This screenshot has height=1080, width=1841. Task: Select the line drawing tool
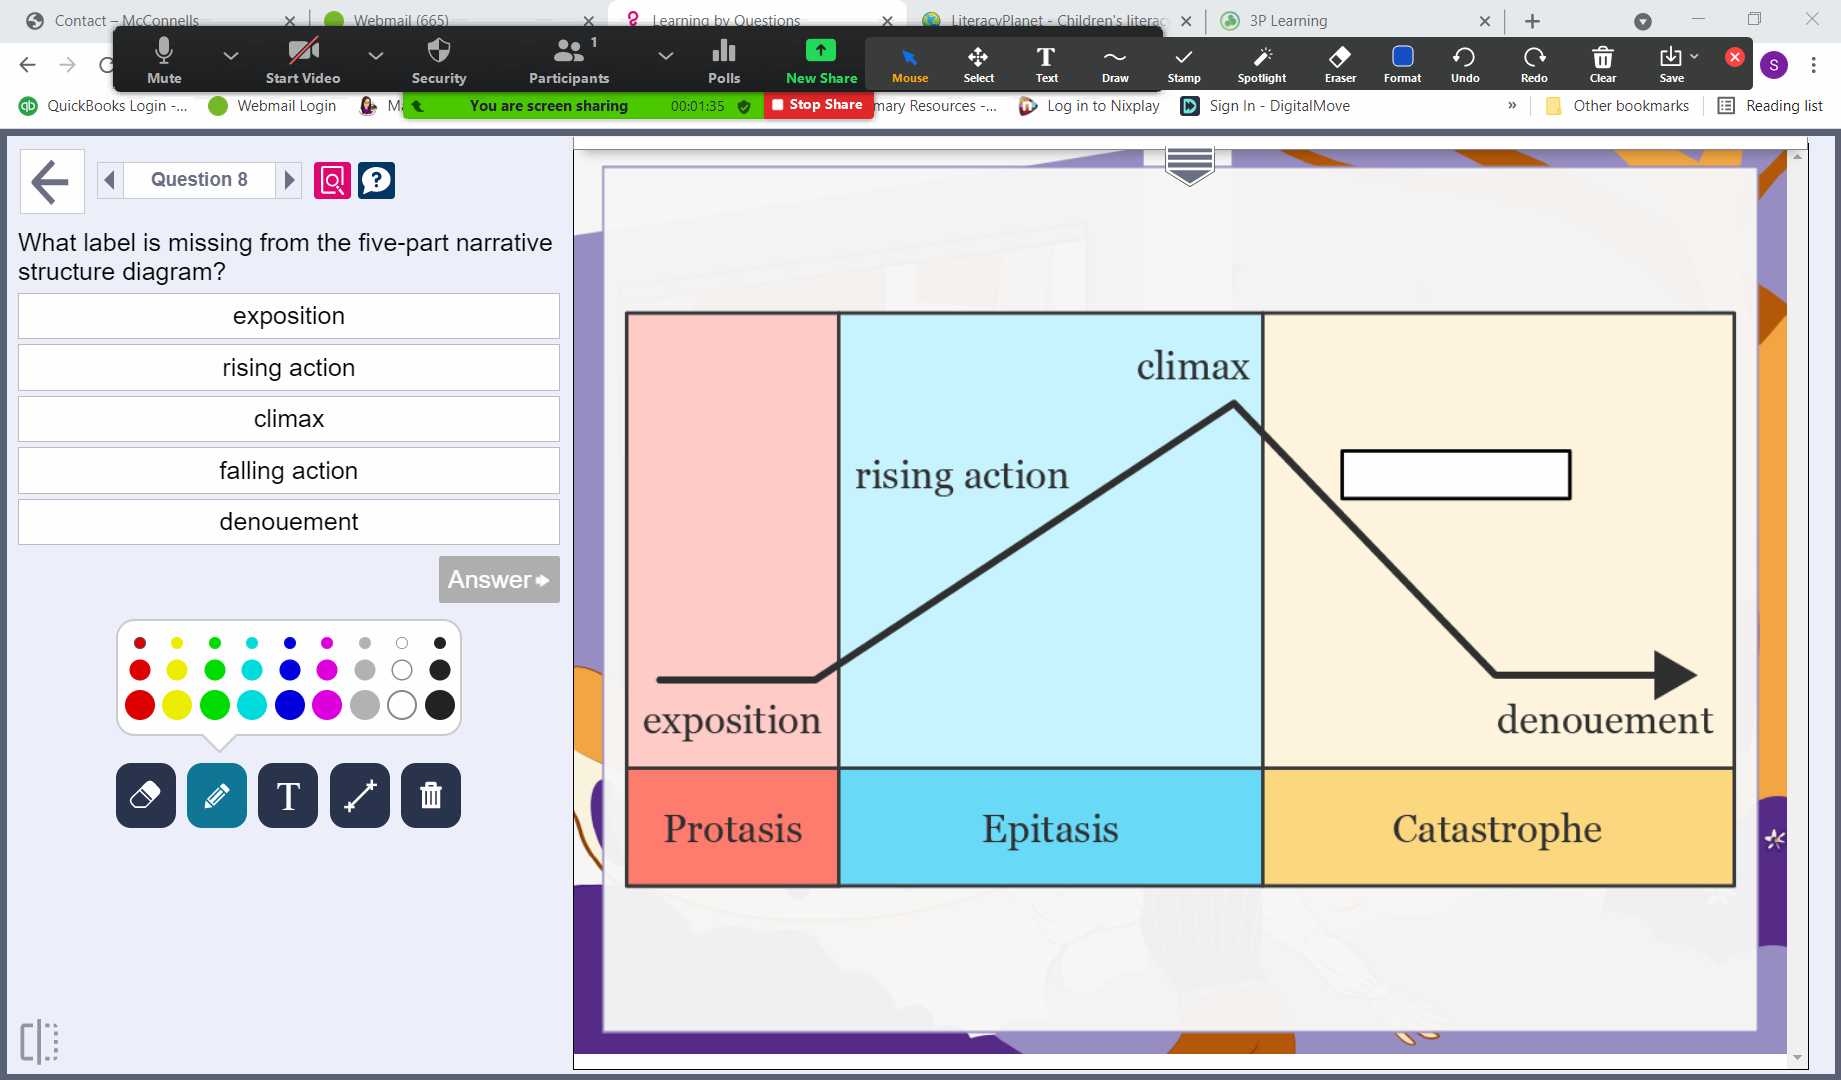(x=360, y=796)
